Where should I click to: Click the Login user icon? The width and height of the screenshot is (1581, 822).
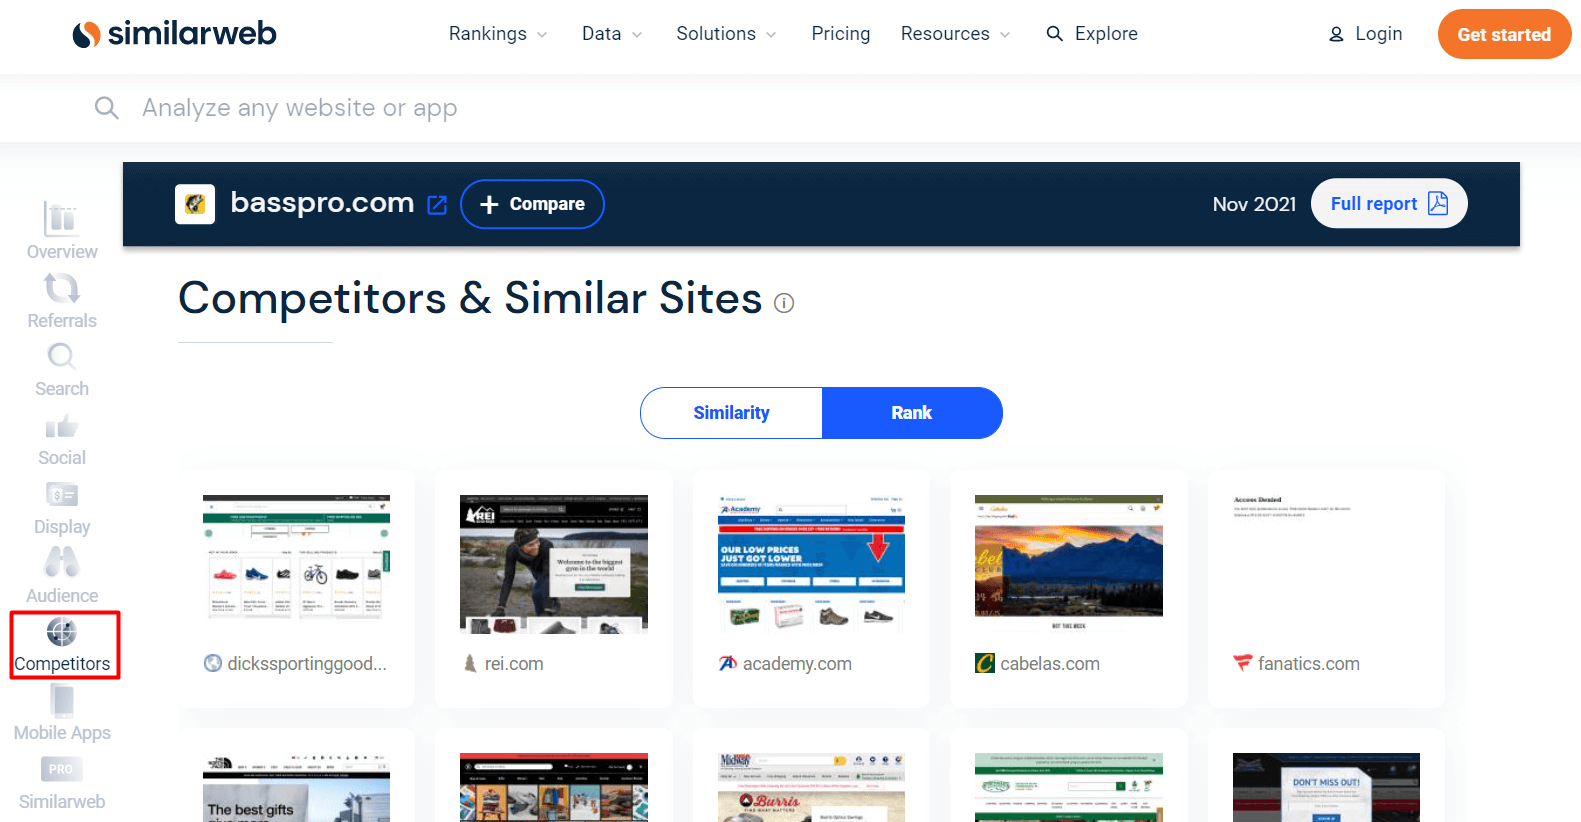[1336, 34]
